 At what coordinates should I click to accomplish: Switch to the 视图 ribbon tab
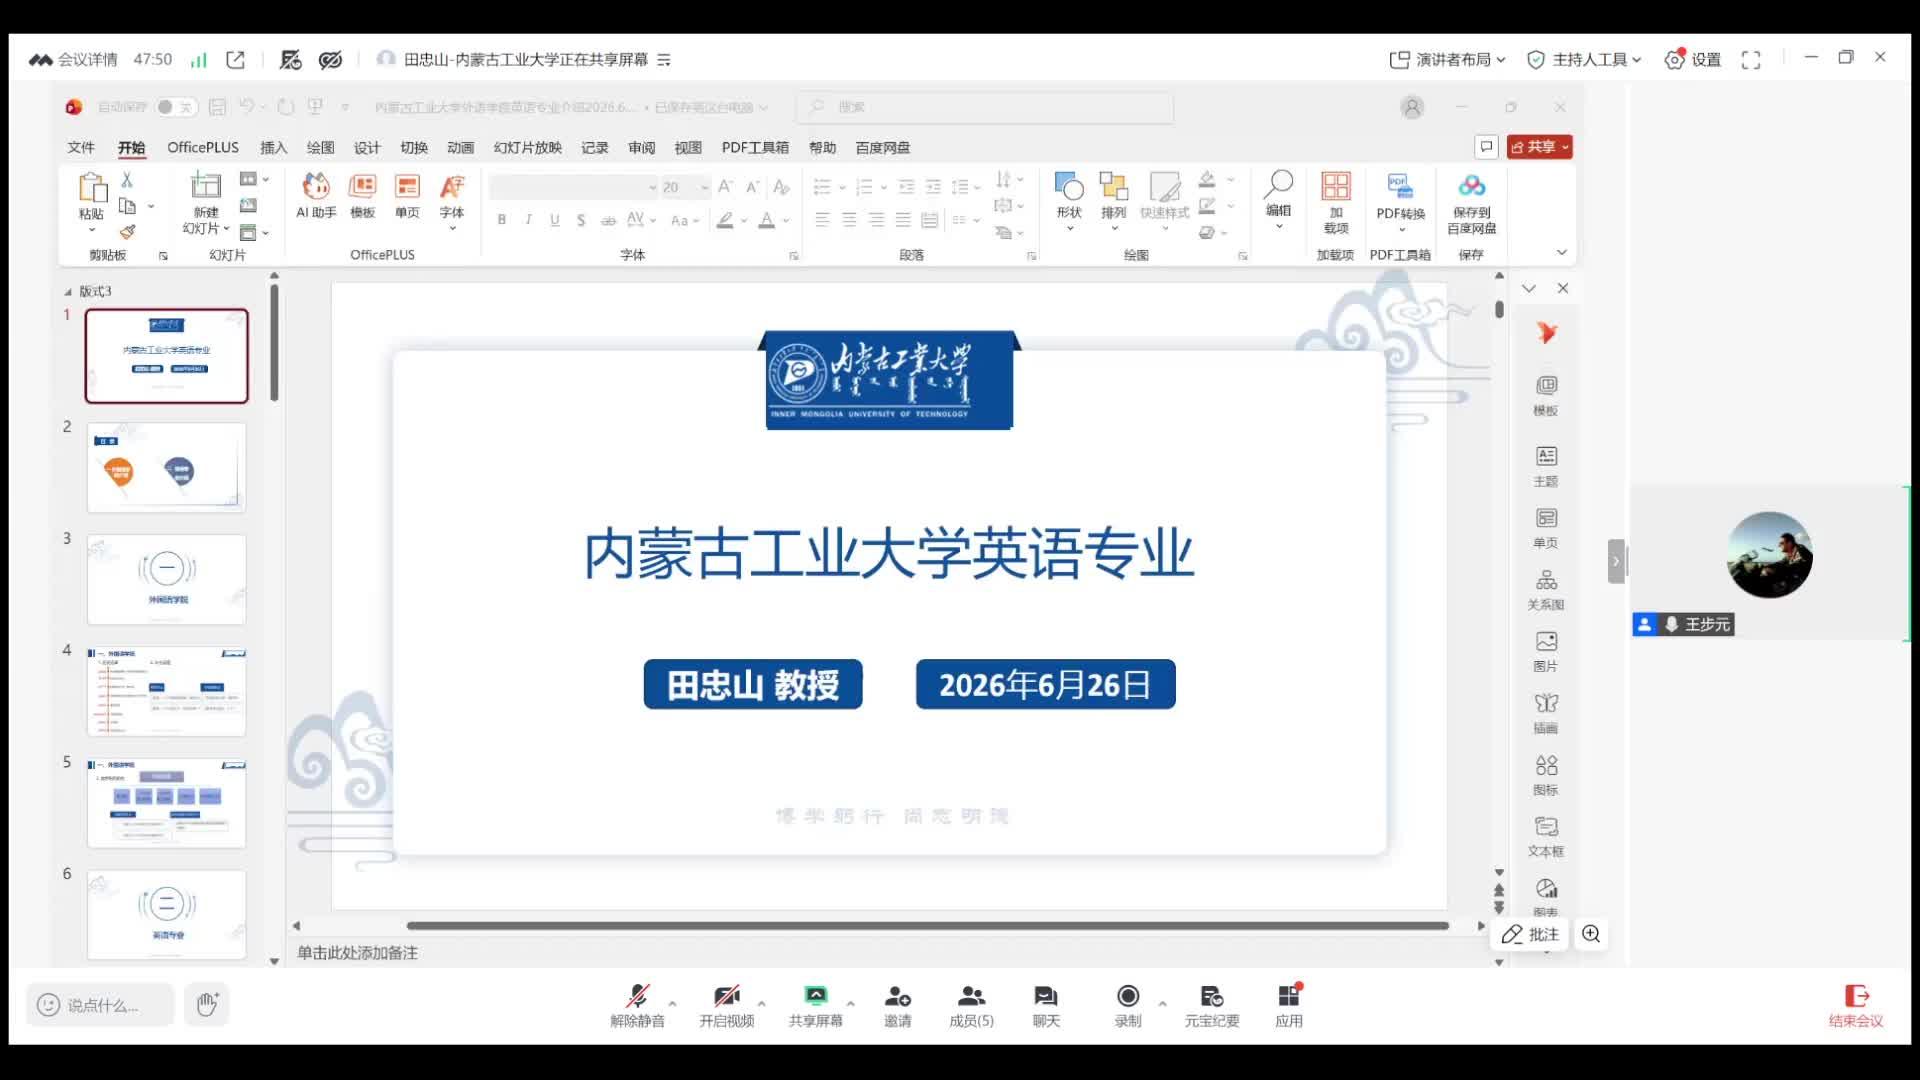point(688,147)
